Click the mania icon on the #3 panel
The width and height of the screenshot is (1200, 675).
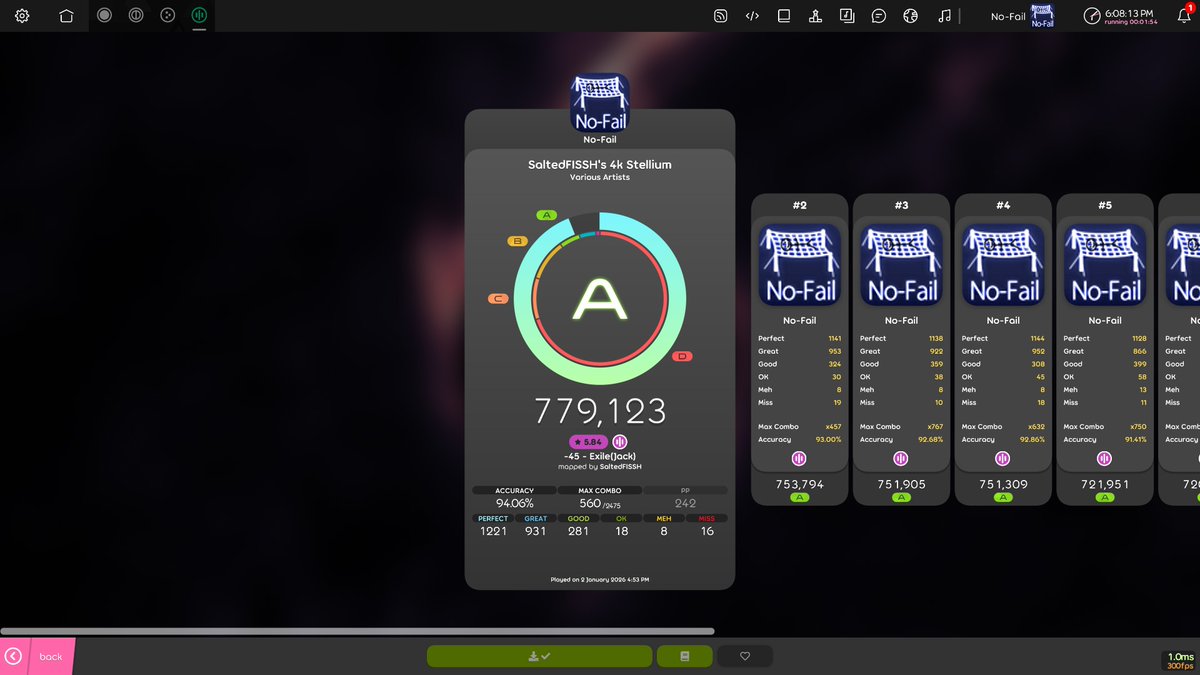coord(901,459)
